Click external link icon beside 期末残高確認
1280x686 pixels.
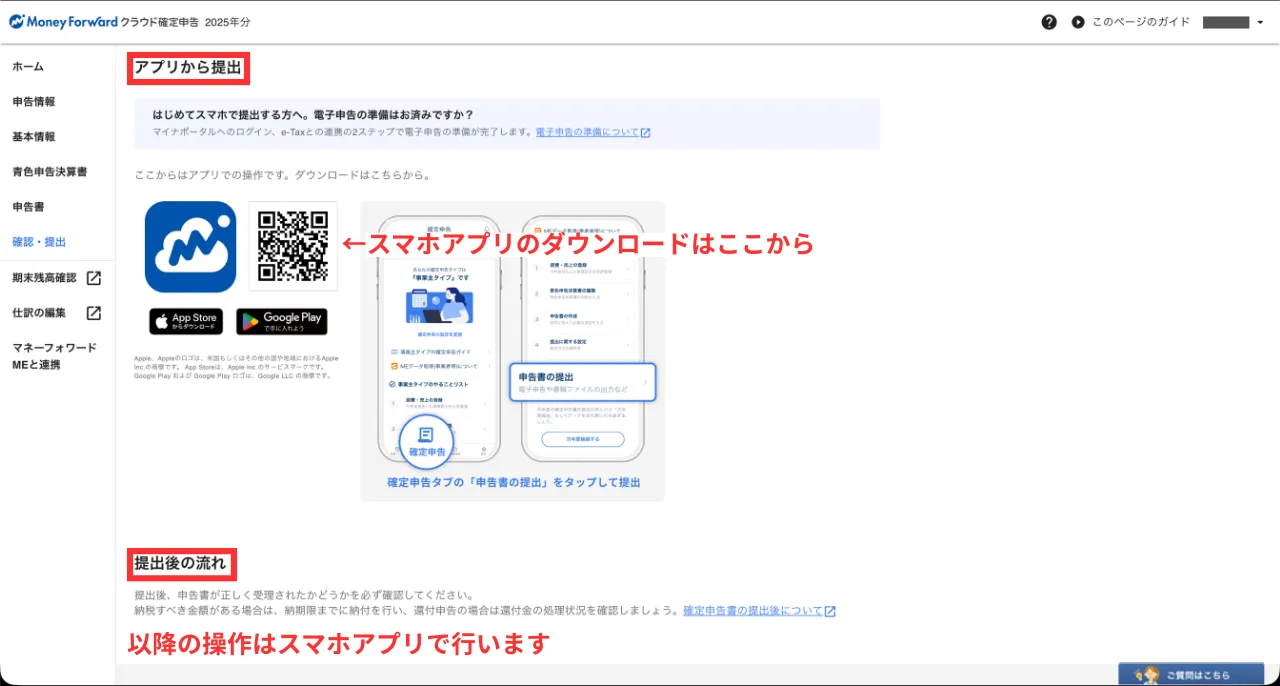click(93, 278)
